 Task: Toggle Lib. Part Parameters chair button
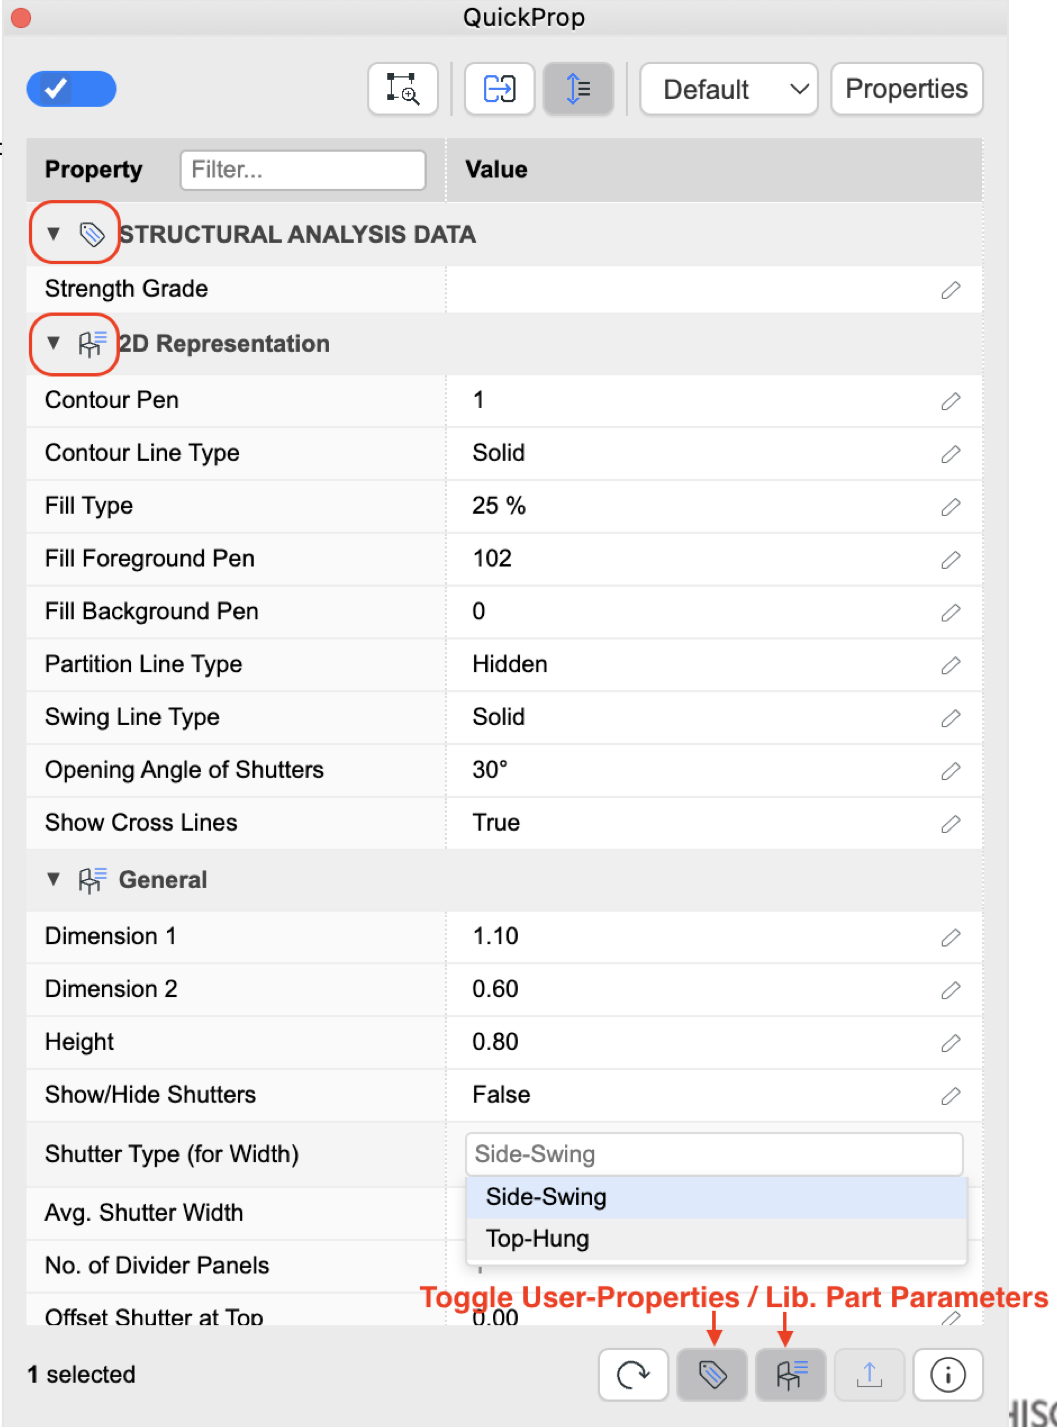(x=791, y=1375)
